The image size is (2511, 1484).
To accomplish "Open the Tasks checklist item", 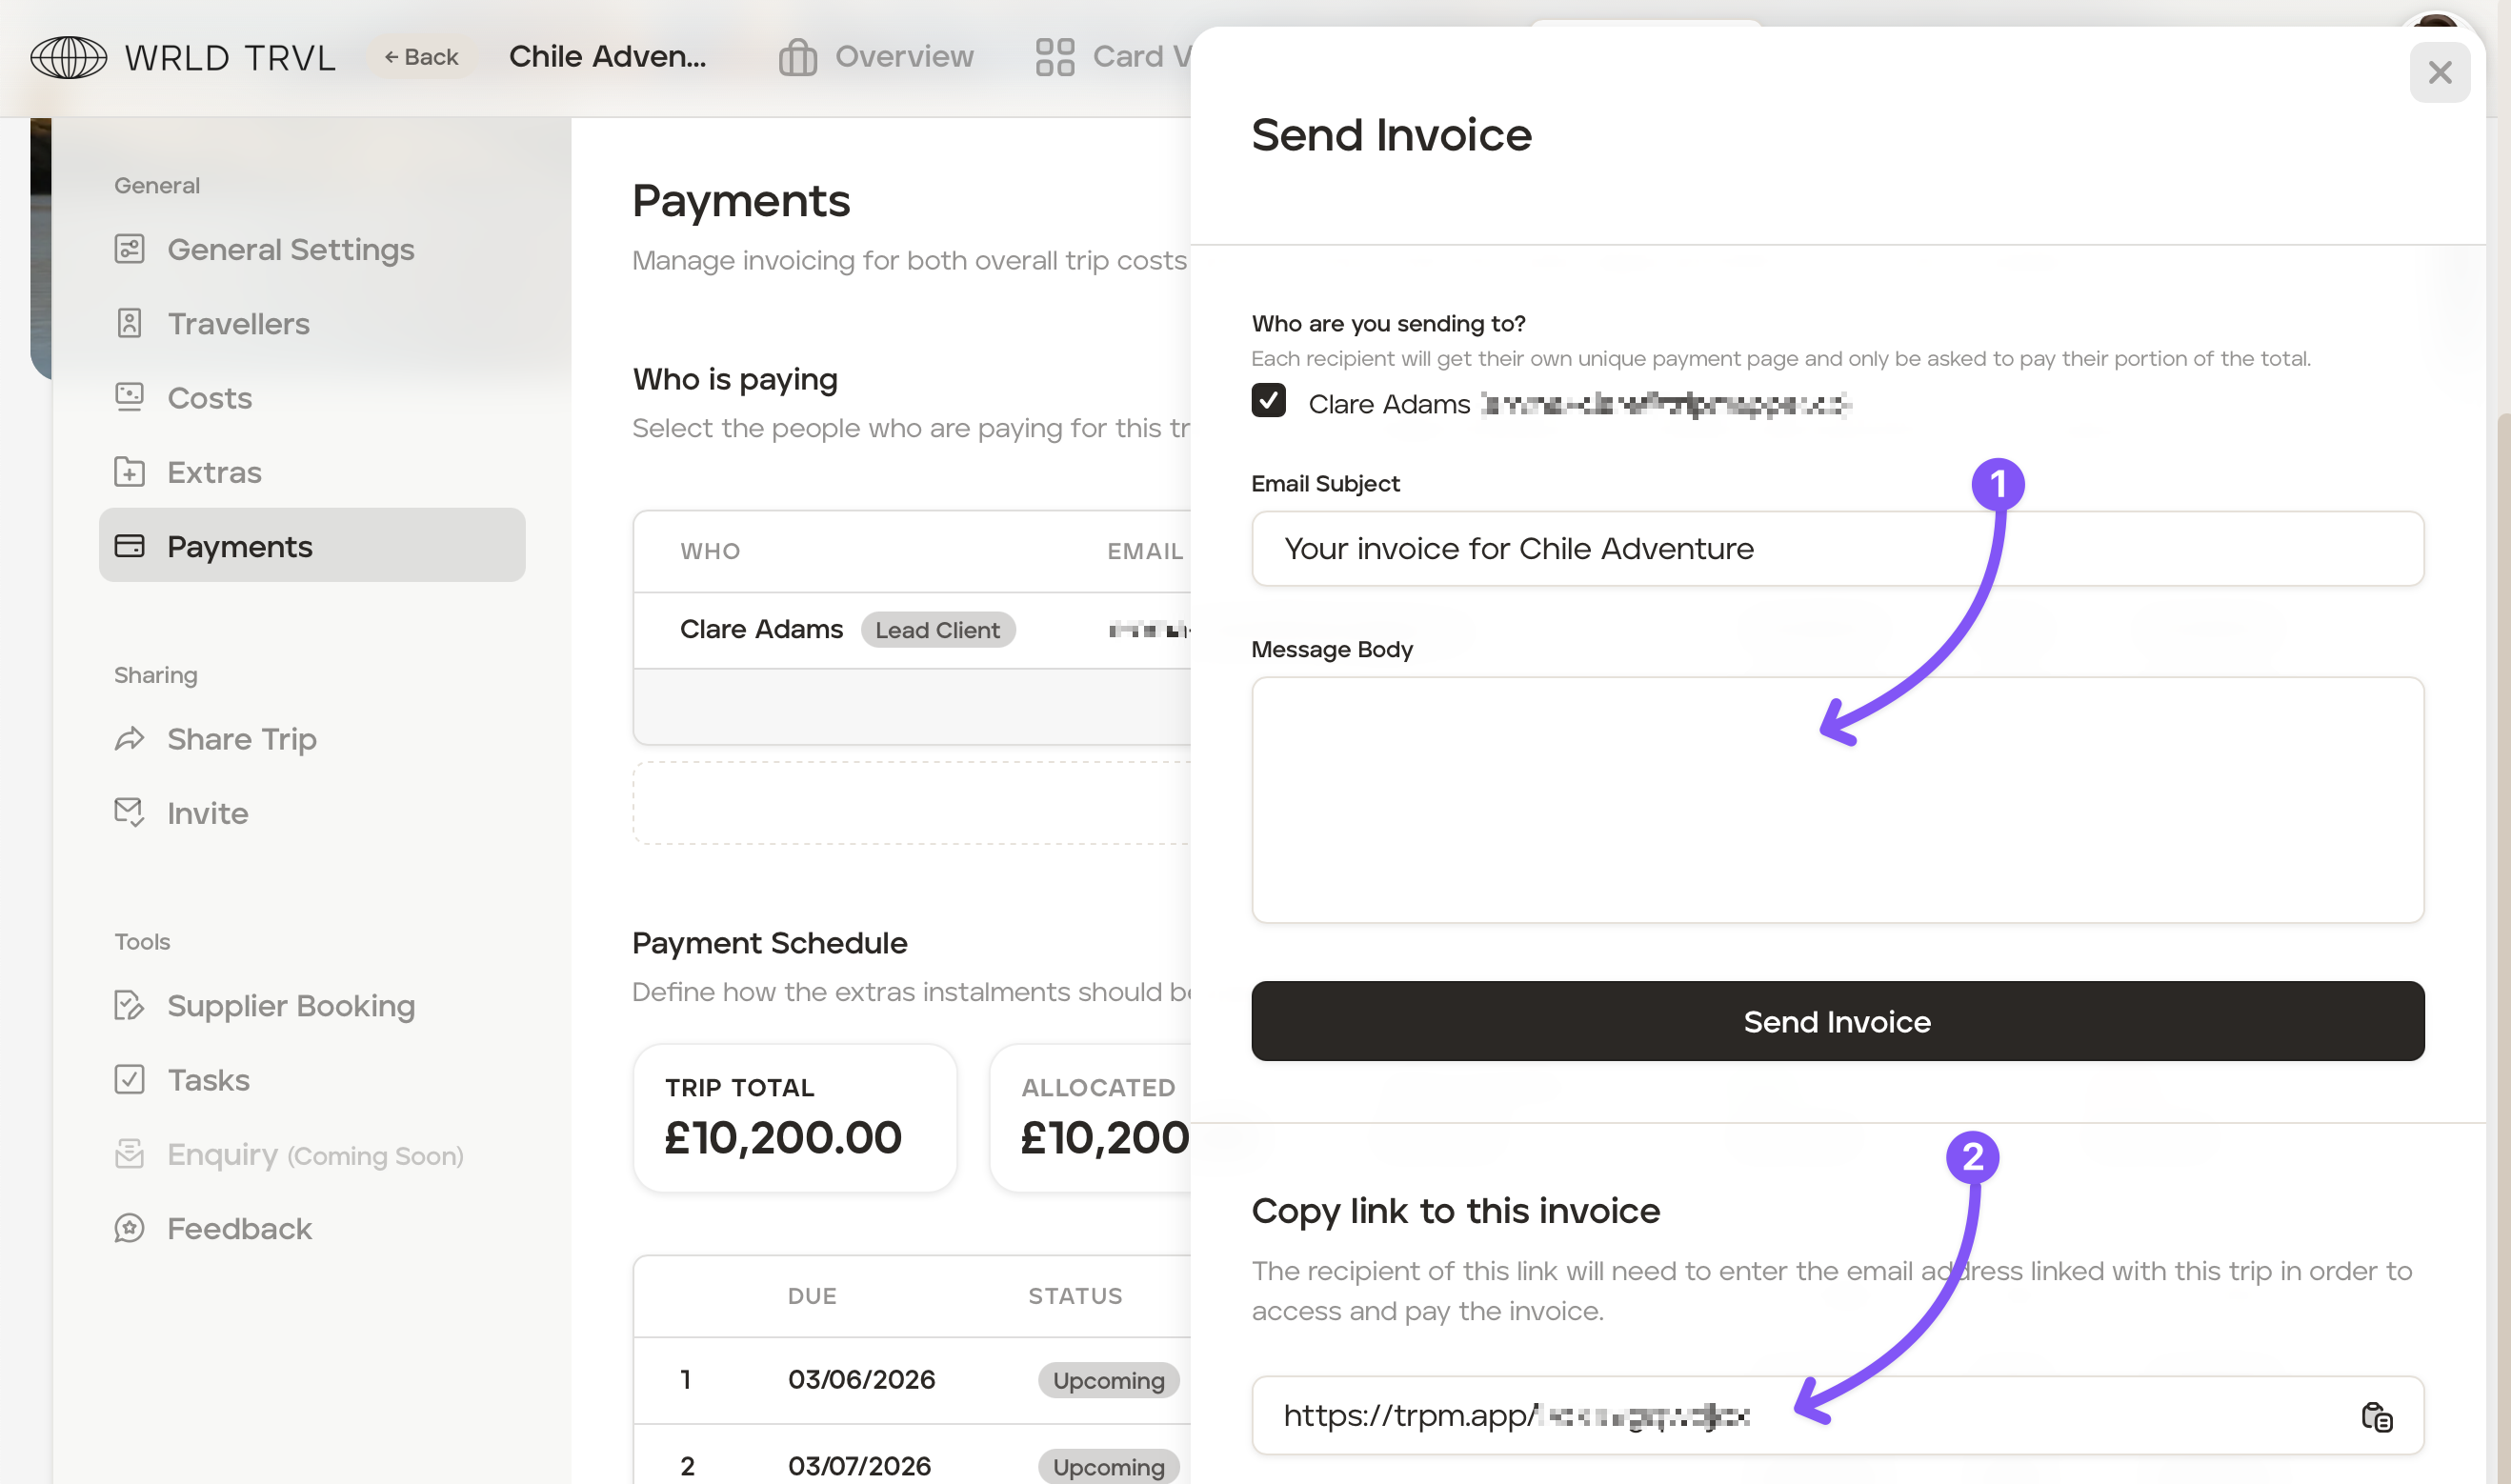I will point(208,1080).
